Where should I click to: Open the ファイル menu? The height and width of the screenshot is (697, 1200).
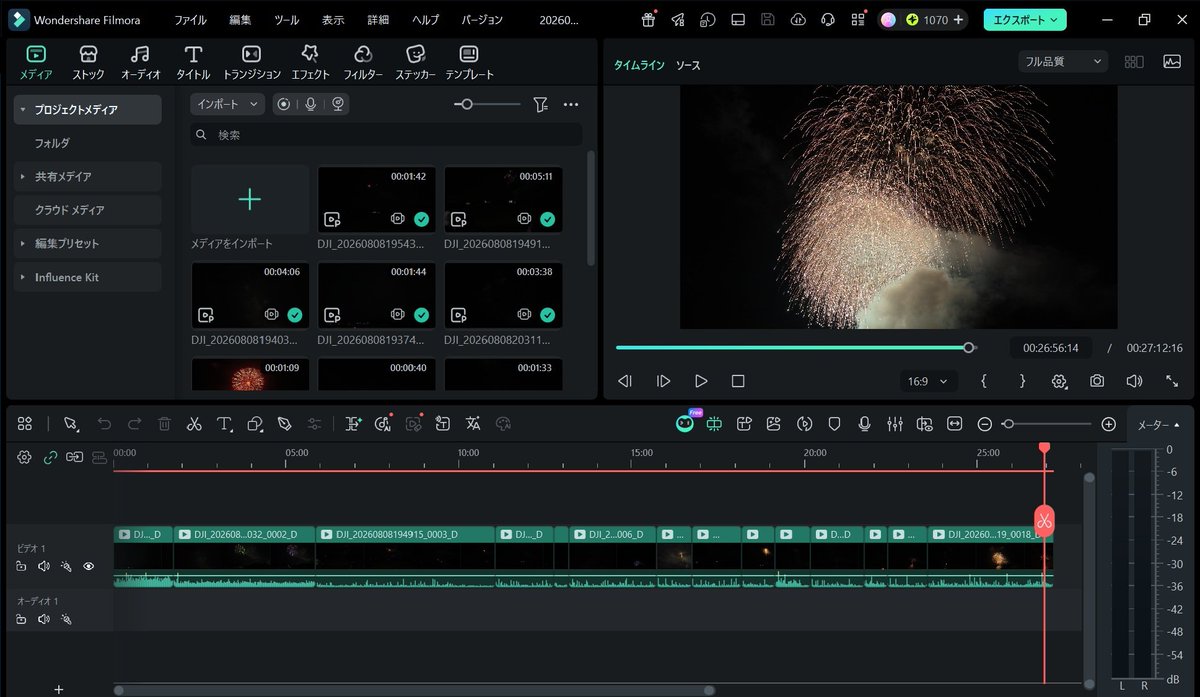190,20
